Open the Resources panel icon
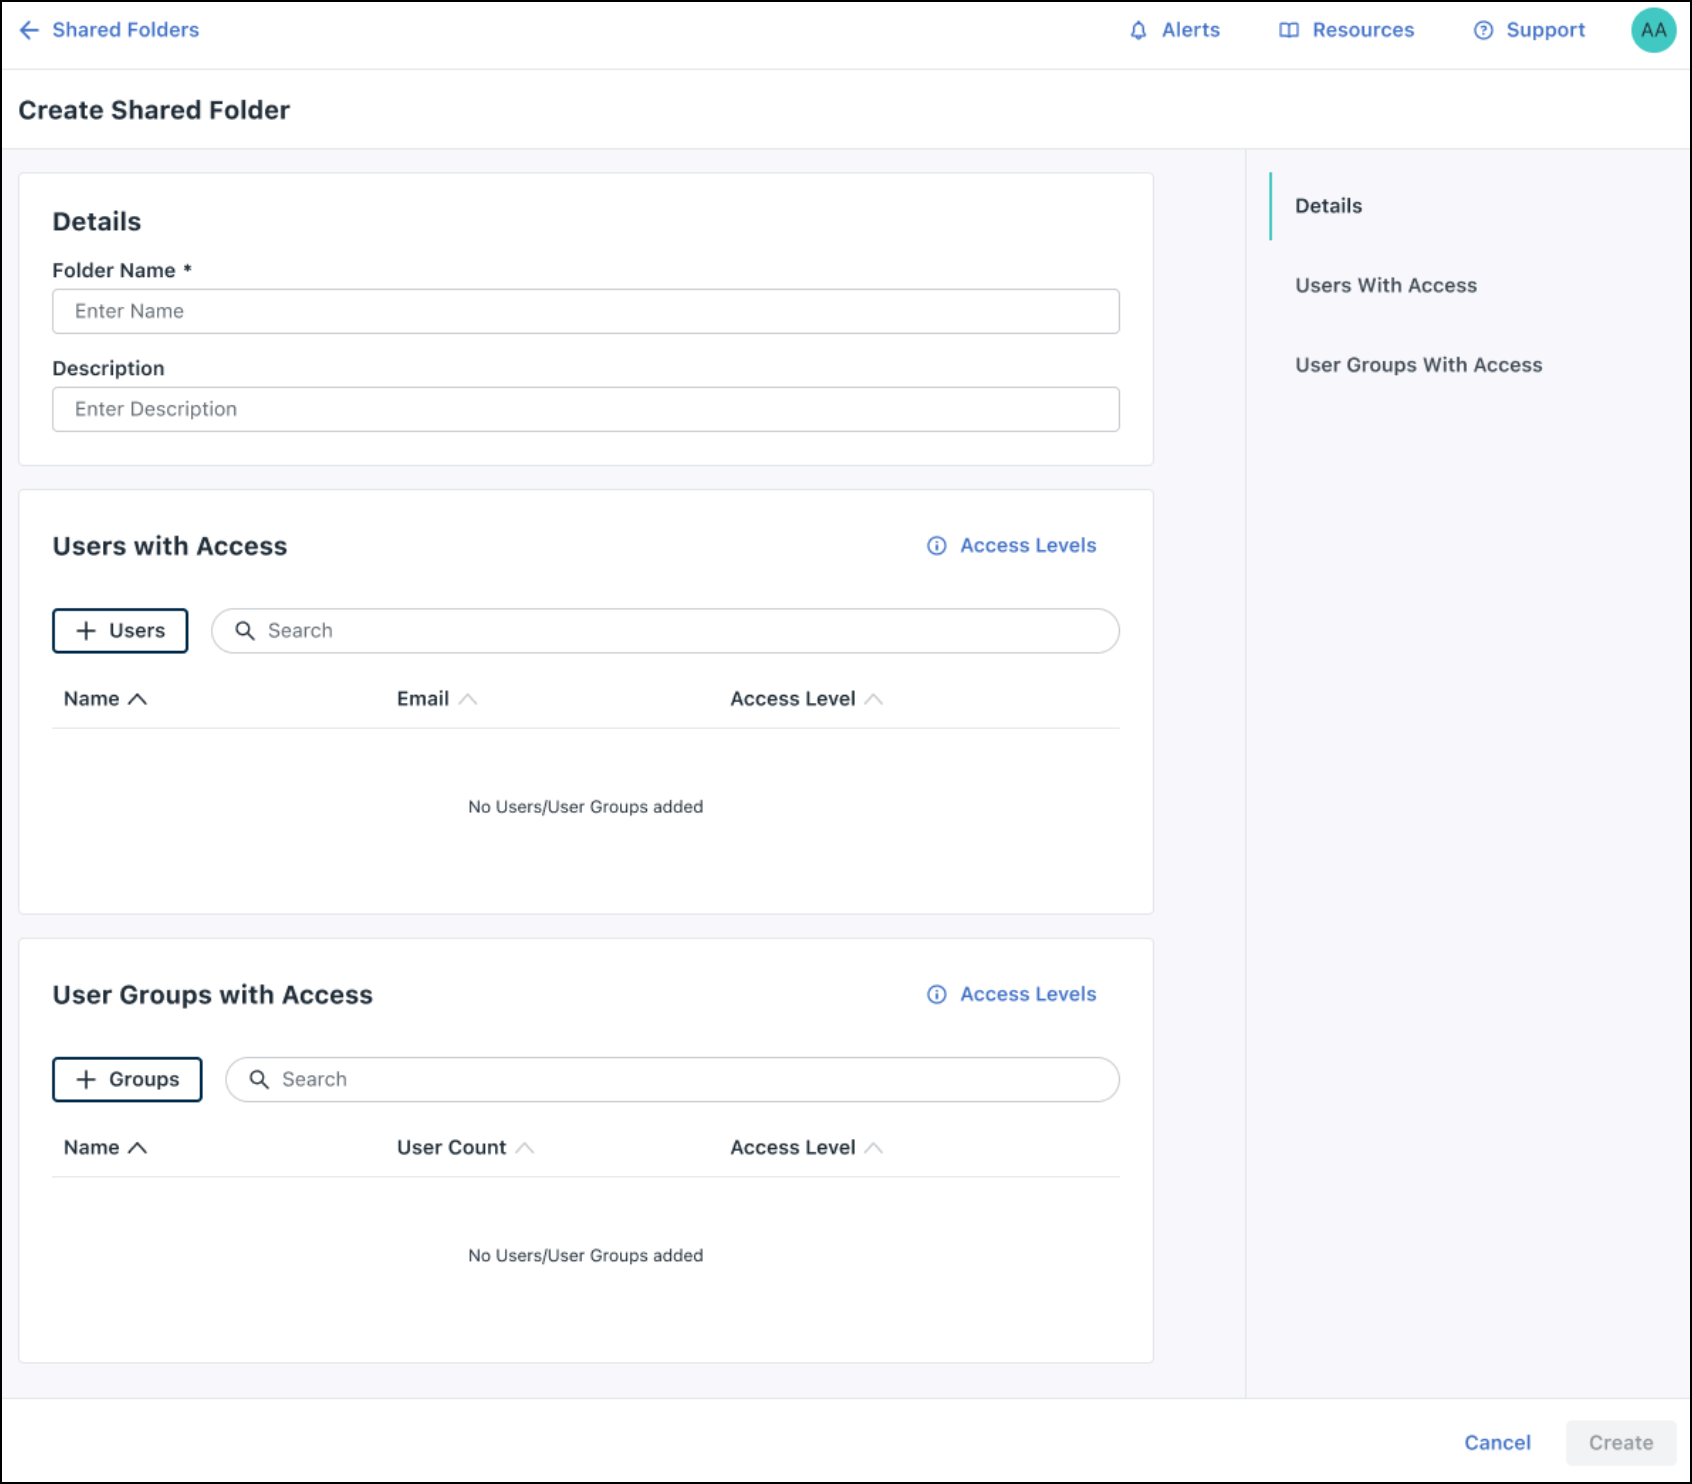The image size is (1692, 1484). 1288,30
